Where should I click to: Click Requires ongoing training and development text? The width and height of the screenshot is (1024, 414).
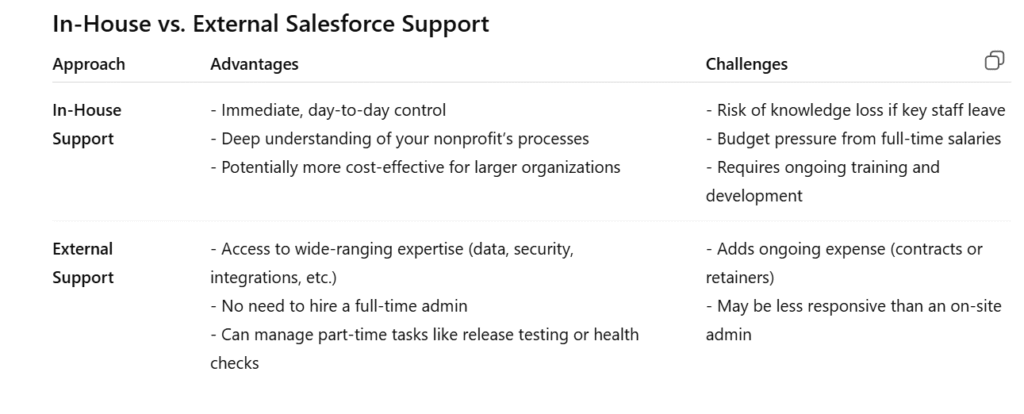tap(823, 182)
